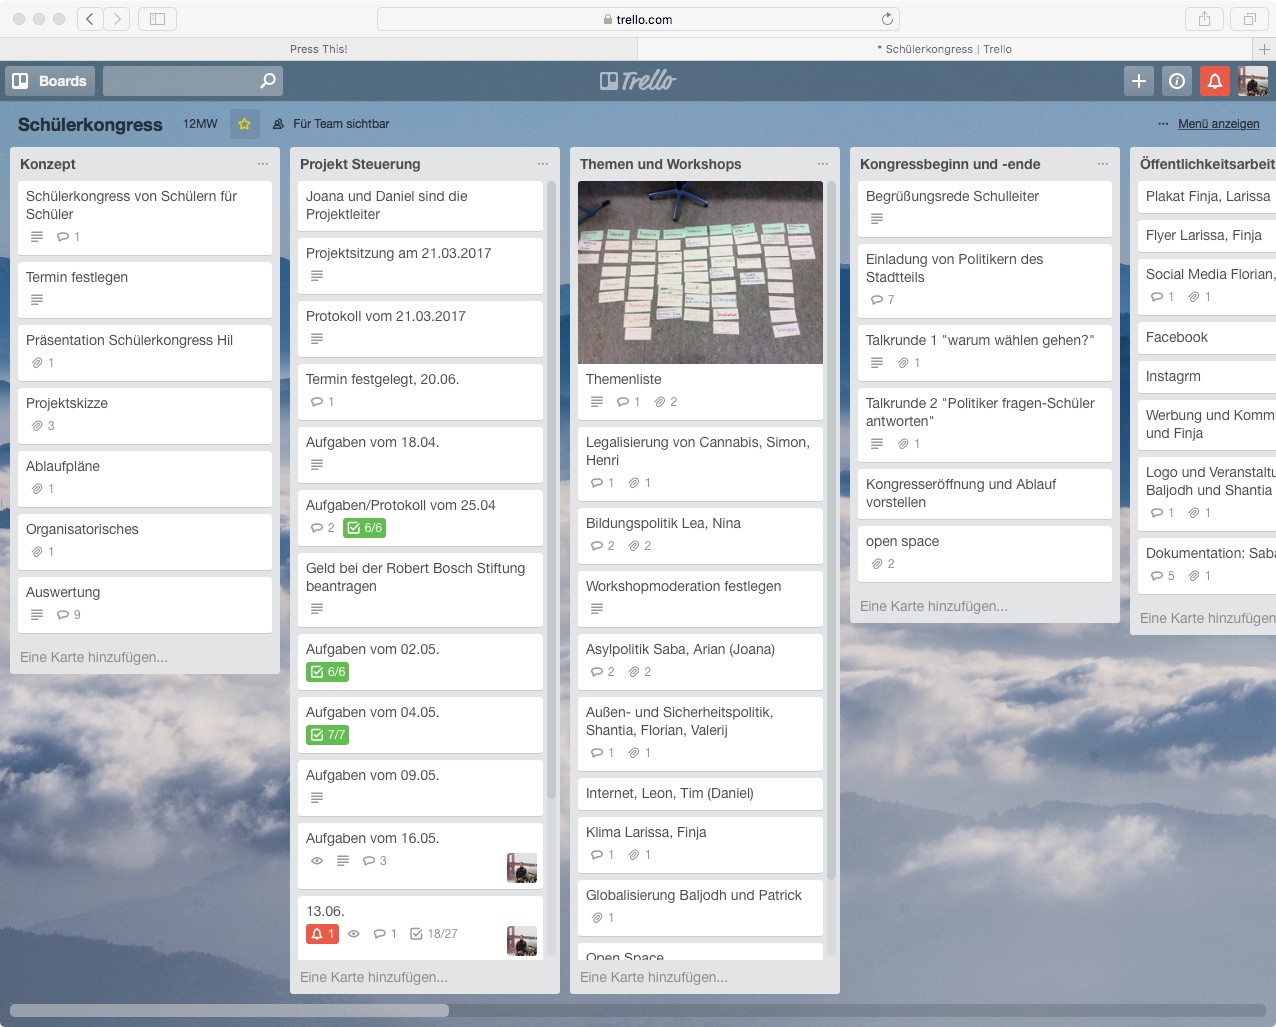Open the Boards menu button
The image size is (1276, 1027).
[50, 81]
